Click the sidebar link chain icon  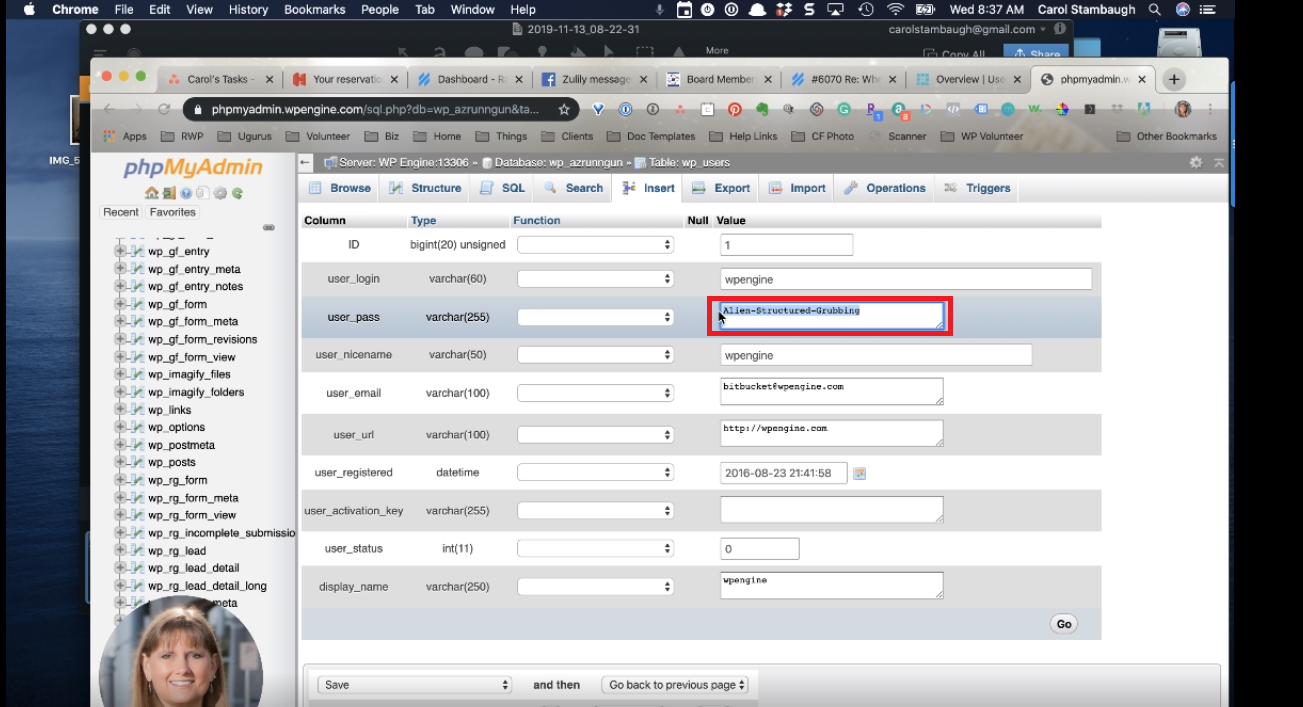[269, 228]
